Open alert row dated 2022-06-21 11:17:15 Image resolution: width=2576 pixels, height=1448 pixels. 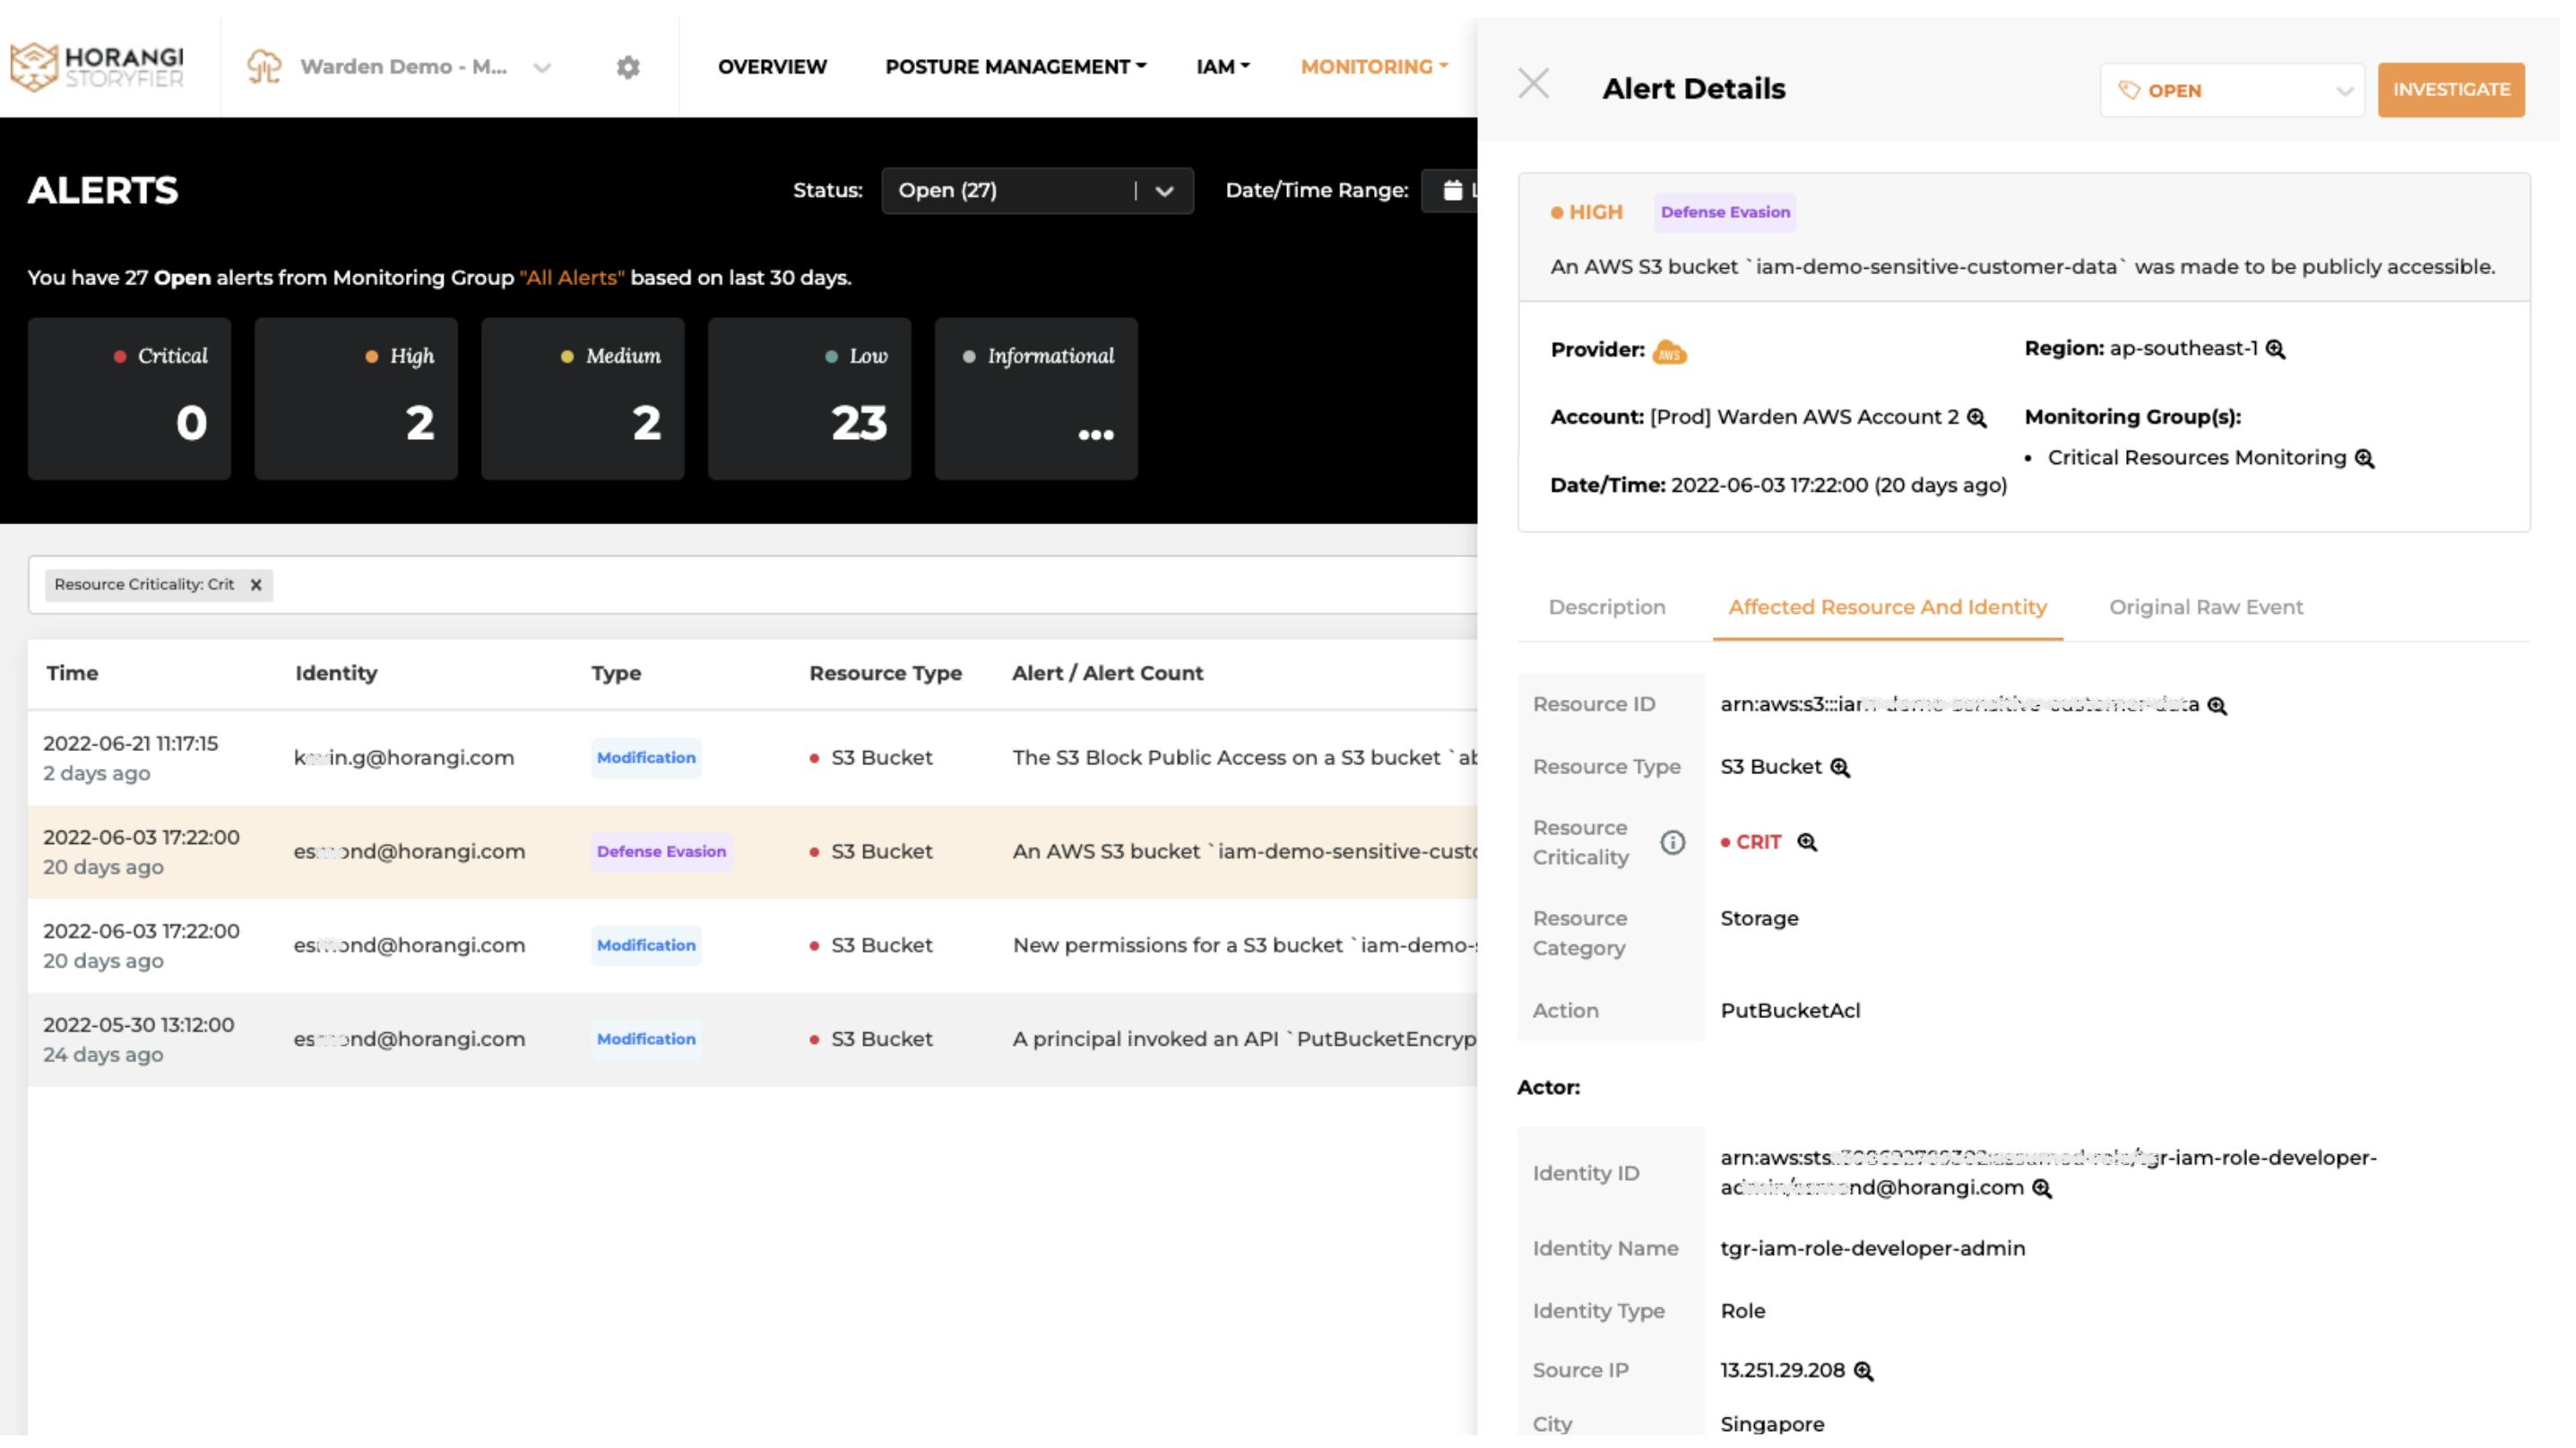pyautogui.click(x=752, y=758)
